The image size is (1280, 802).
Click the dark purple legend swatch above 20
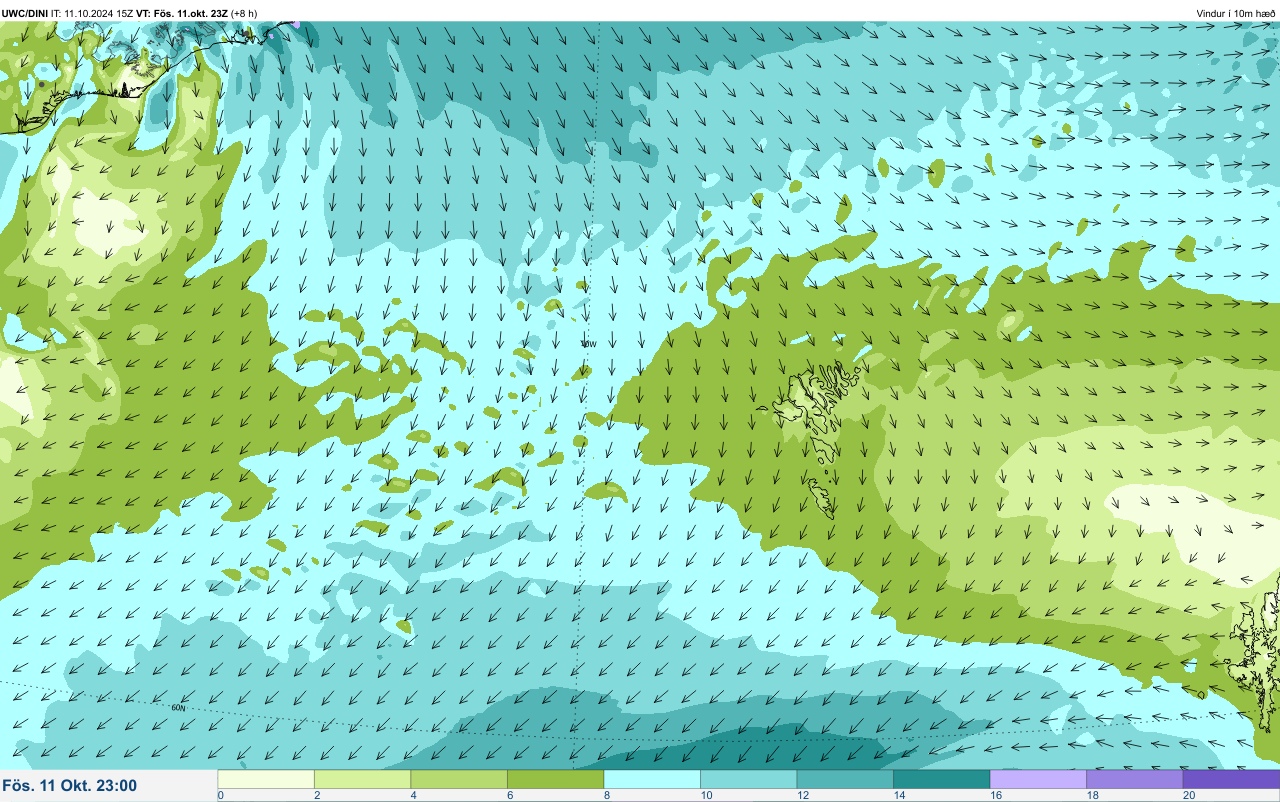pyautogui.click(x=1231, y=779)
